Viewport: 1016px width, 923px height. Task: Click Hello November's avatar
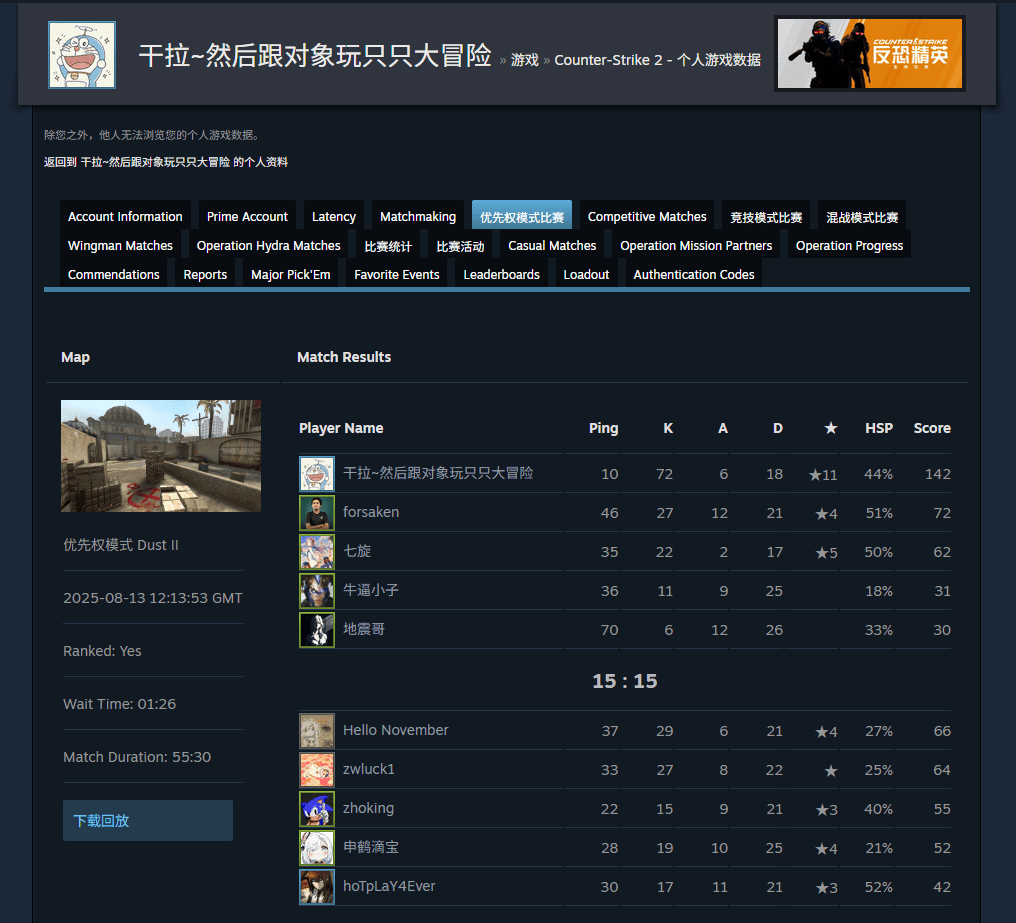pyautogui.click(x=316, y=731)
